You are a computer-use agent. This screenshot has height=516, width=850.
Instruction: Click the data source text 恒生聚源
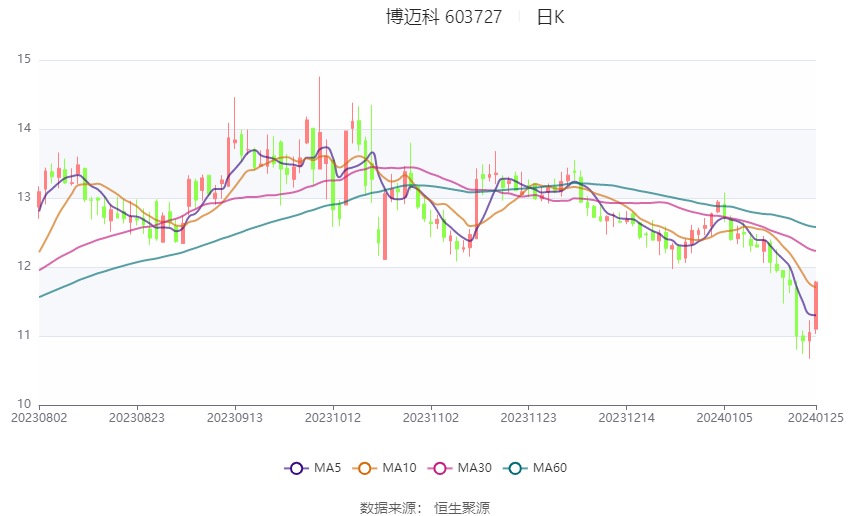[x=462, y=508]
